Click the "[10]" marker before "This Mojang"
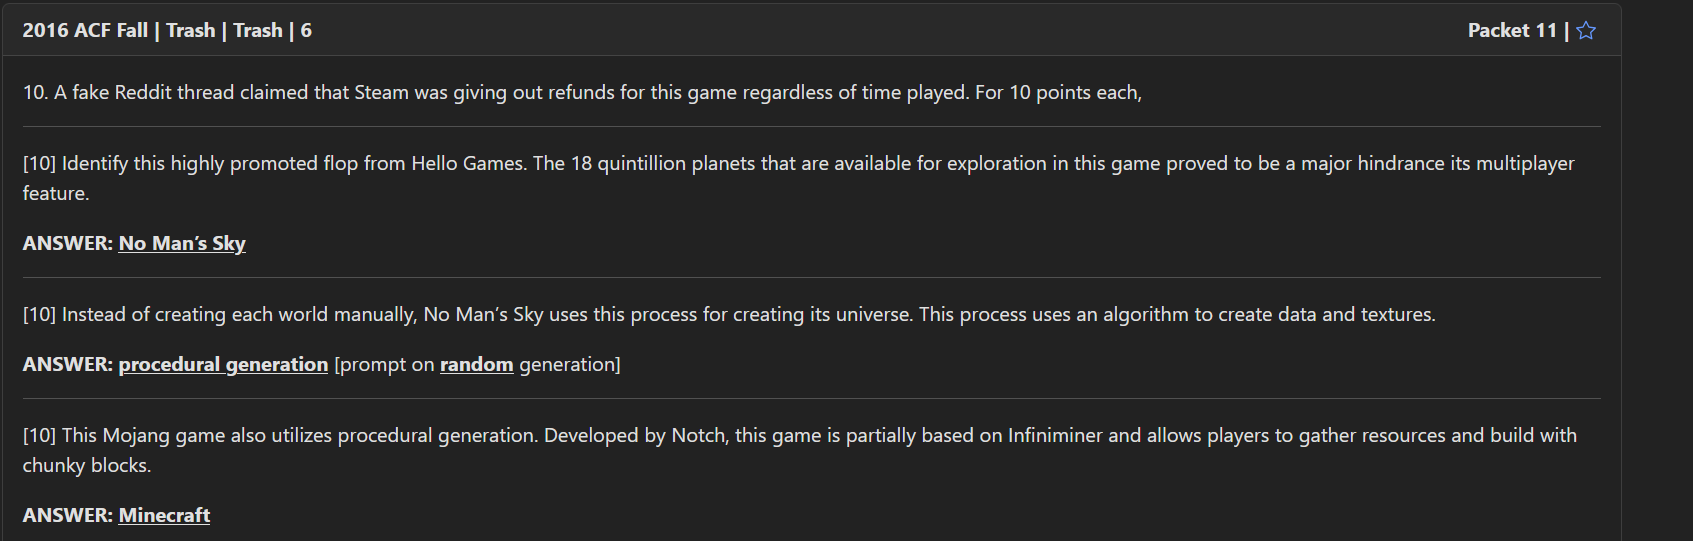Screen dimensions: 1693x541 coord(39,436)
